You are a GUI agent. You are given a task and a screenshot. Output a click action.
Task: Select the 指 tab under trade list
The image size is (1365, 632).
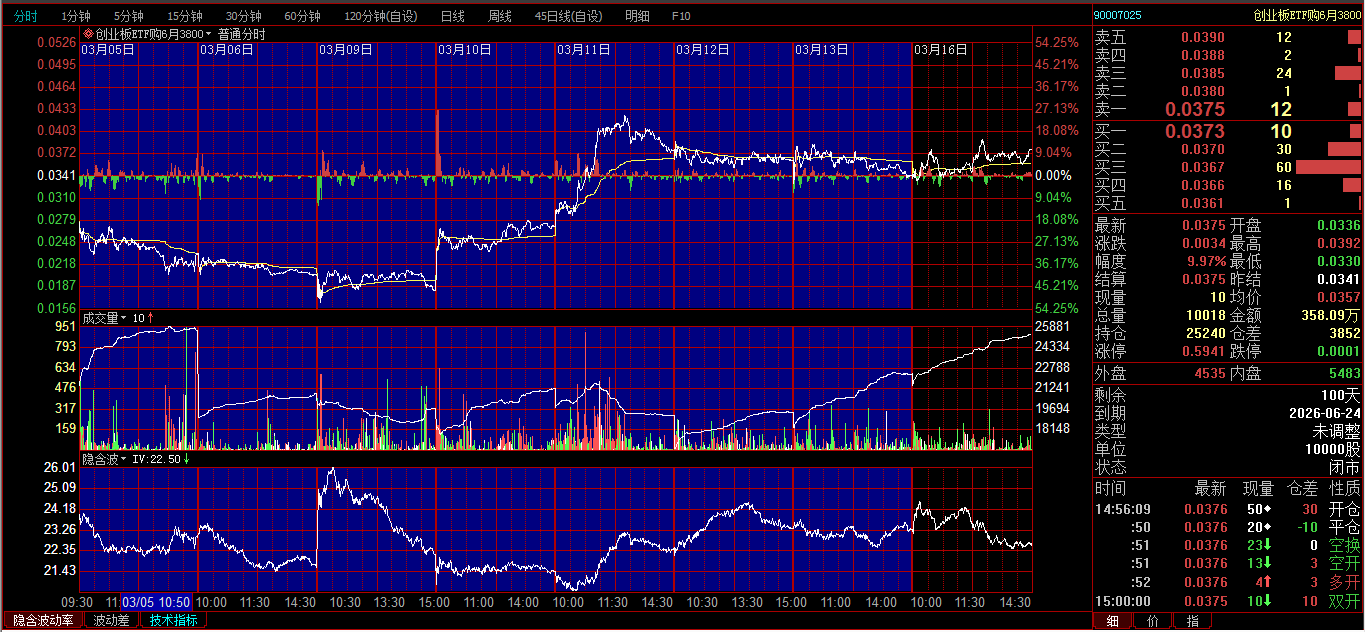point(1192,621)
